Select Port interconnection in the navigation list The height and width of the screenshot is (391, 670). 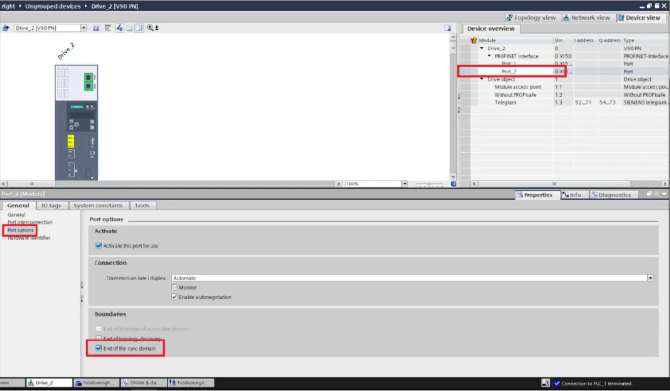click(x=30, y=222)
